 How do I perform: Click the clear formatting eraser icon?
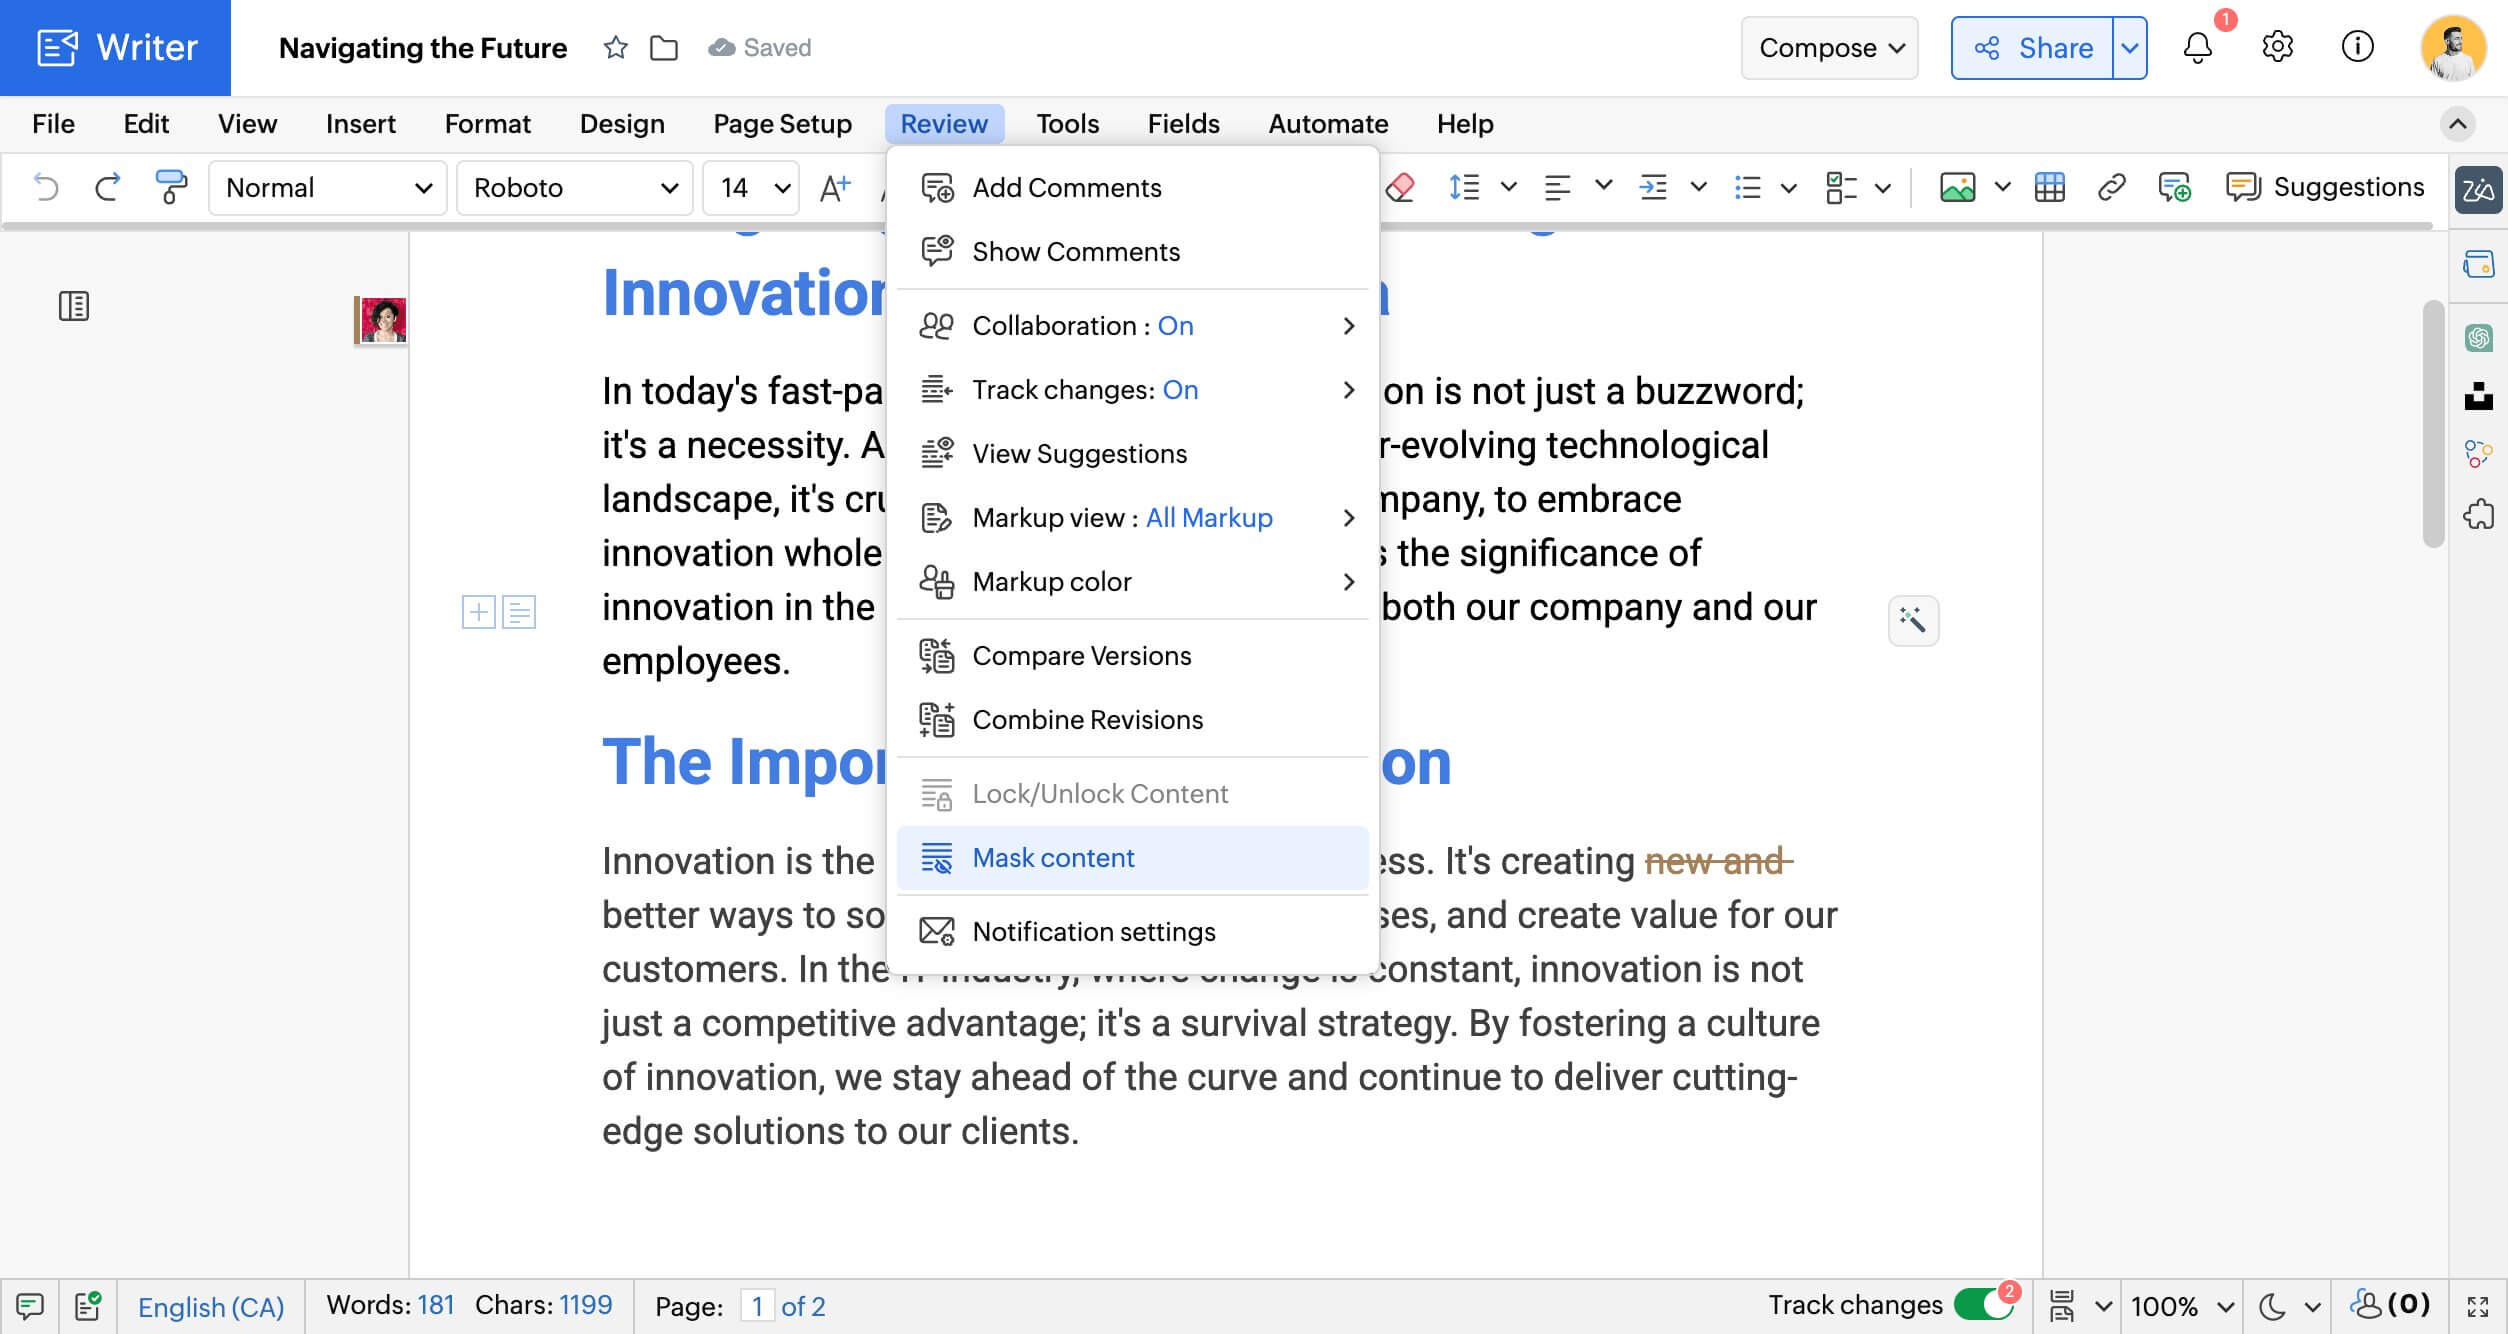point(1400,187)
